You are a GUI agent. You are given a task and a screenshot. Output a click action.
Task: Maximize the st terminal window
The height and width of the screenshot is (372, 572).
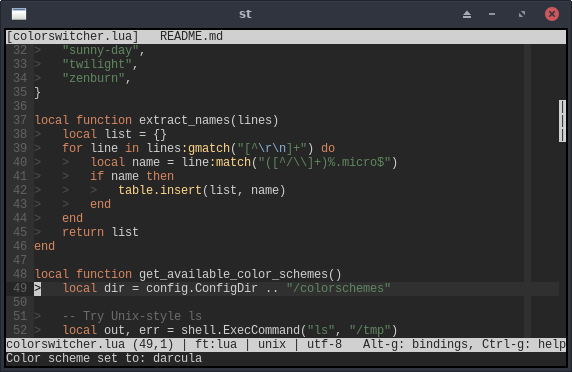pyautogui.click(x=522, y=14)
